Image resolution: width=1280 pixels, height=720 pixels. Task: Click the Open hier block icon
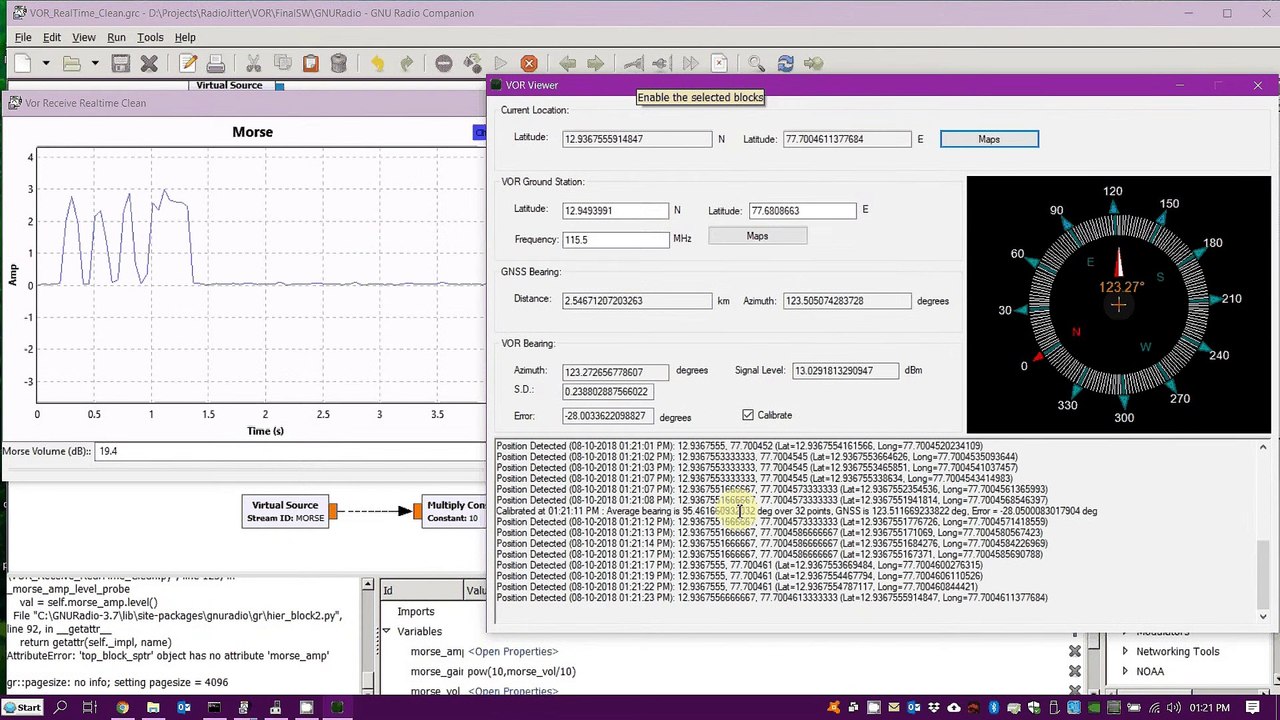(x=813, y=63)
